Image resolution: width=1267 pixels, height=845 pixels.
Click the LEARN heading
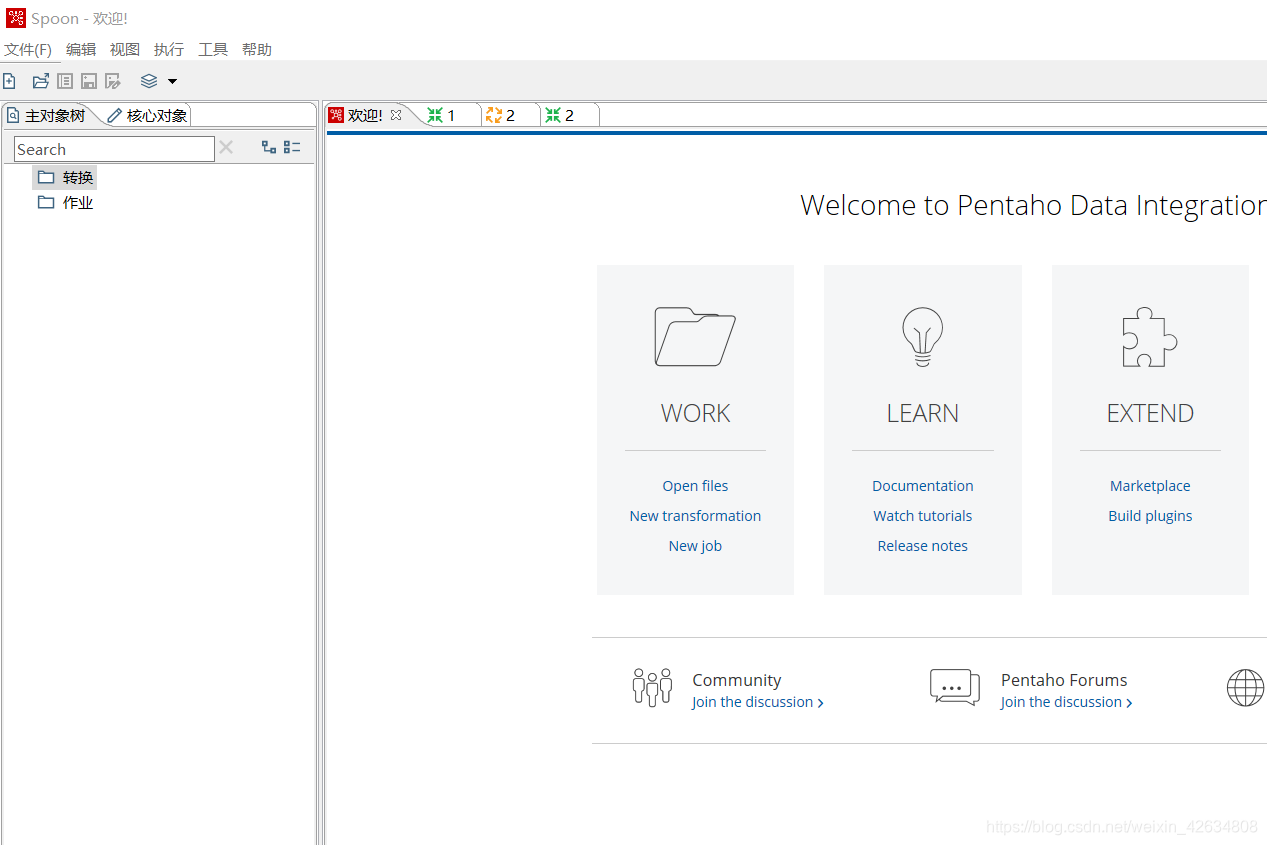922,414
